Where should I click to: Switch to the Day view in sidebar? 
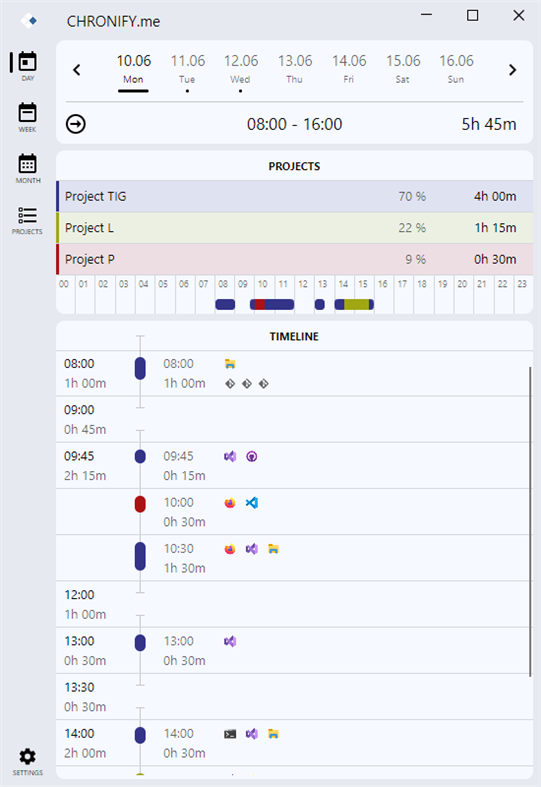coord(28,66)
